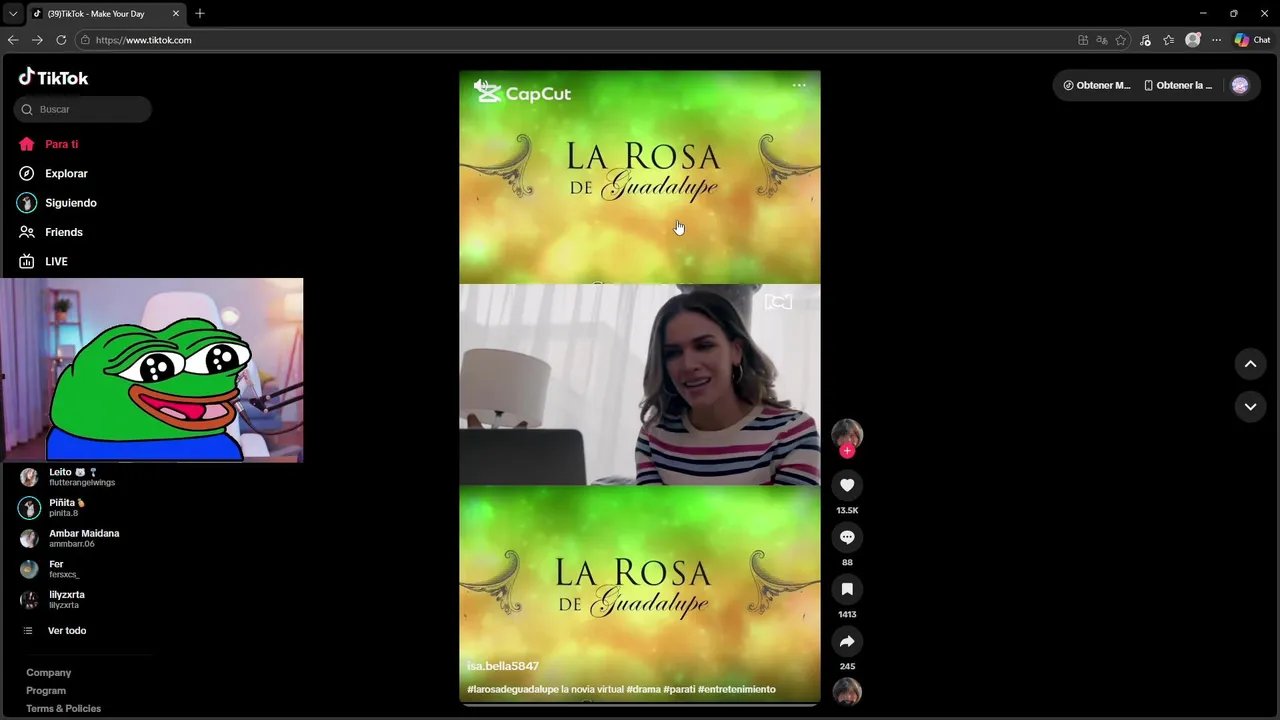This screenshot has height=720, width=1280.
Task: Open a new browser tab
Action: [200, 13]
